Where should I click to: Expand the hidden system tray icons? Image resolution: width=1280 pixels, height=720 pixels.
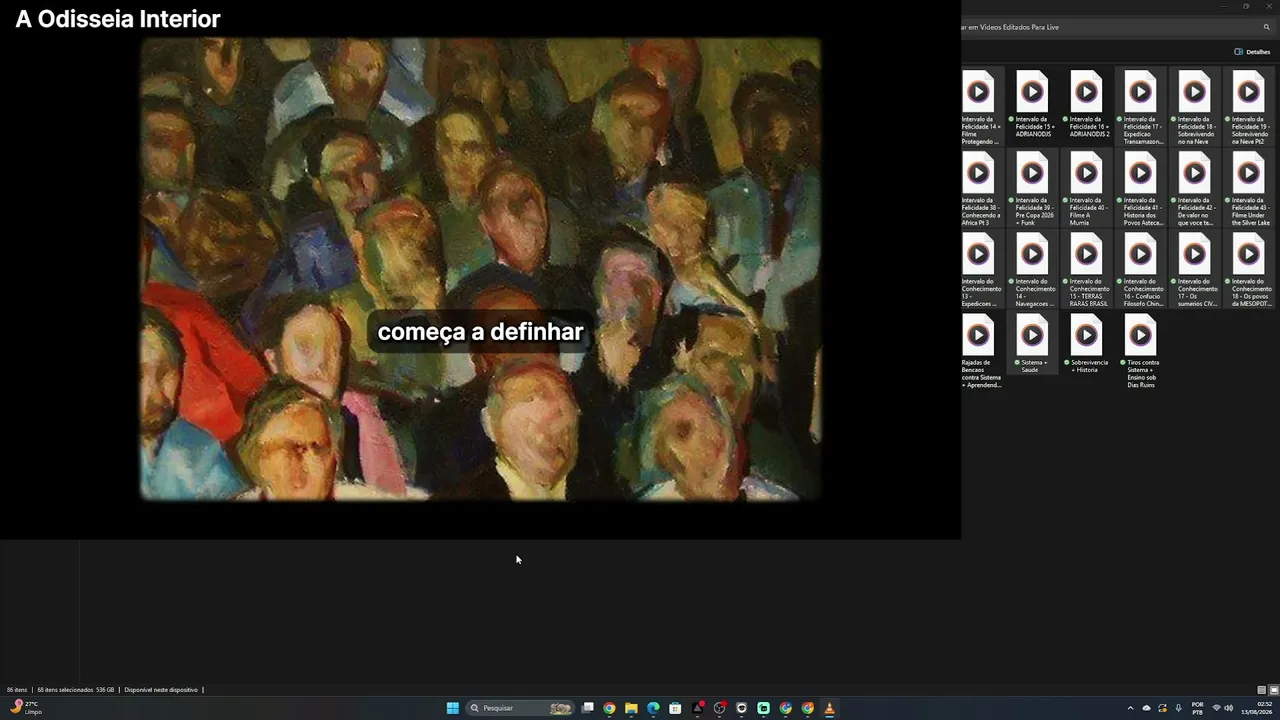pos(1130,708)
